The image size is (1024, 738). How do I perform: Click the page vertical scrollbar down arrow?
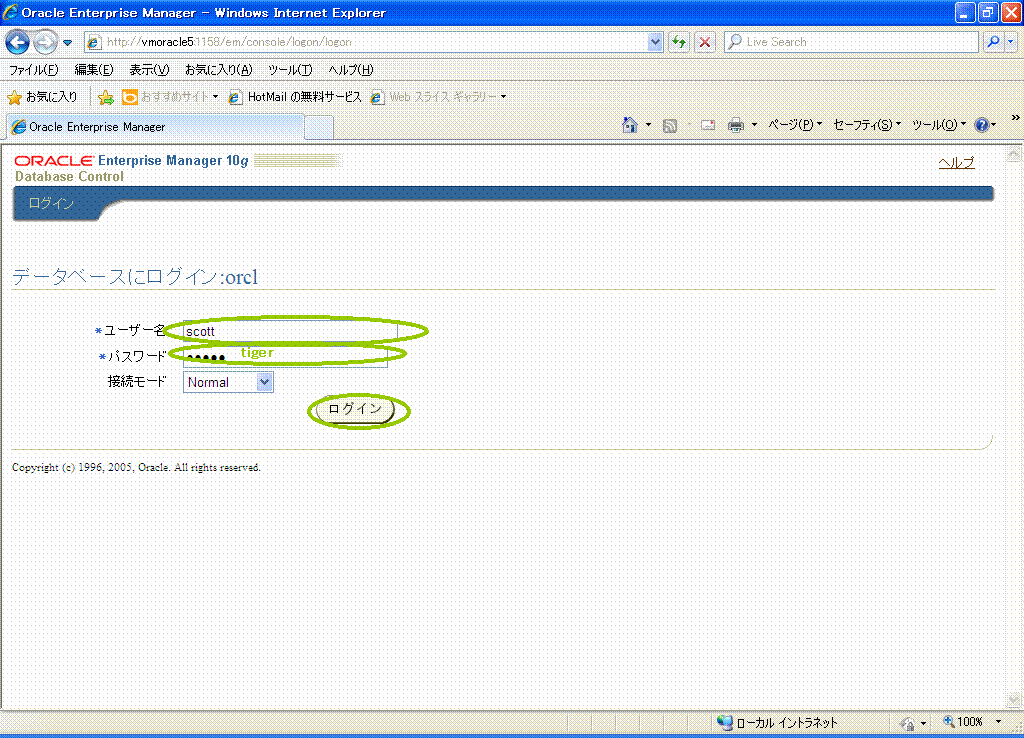(x=1014, y=700)
